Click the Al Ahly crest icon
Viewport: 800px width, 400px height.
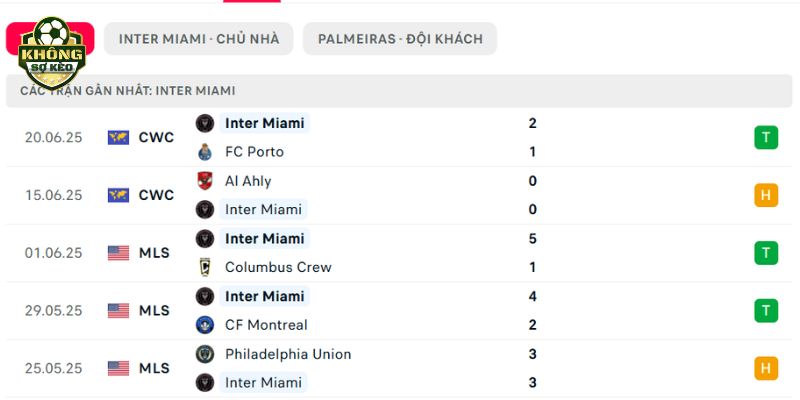pyautogui.click(x=205, y=181)
